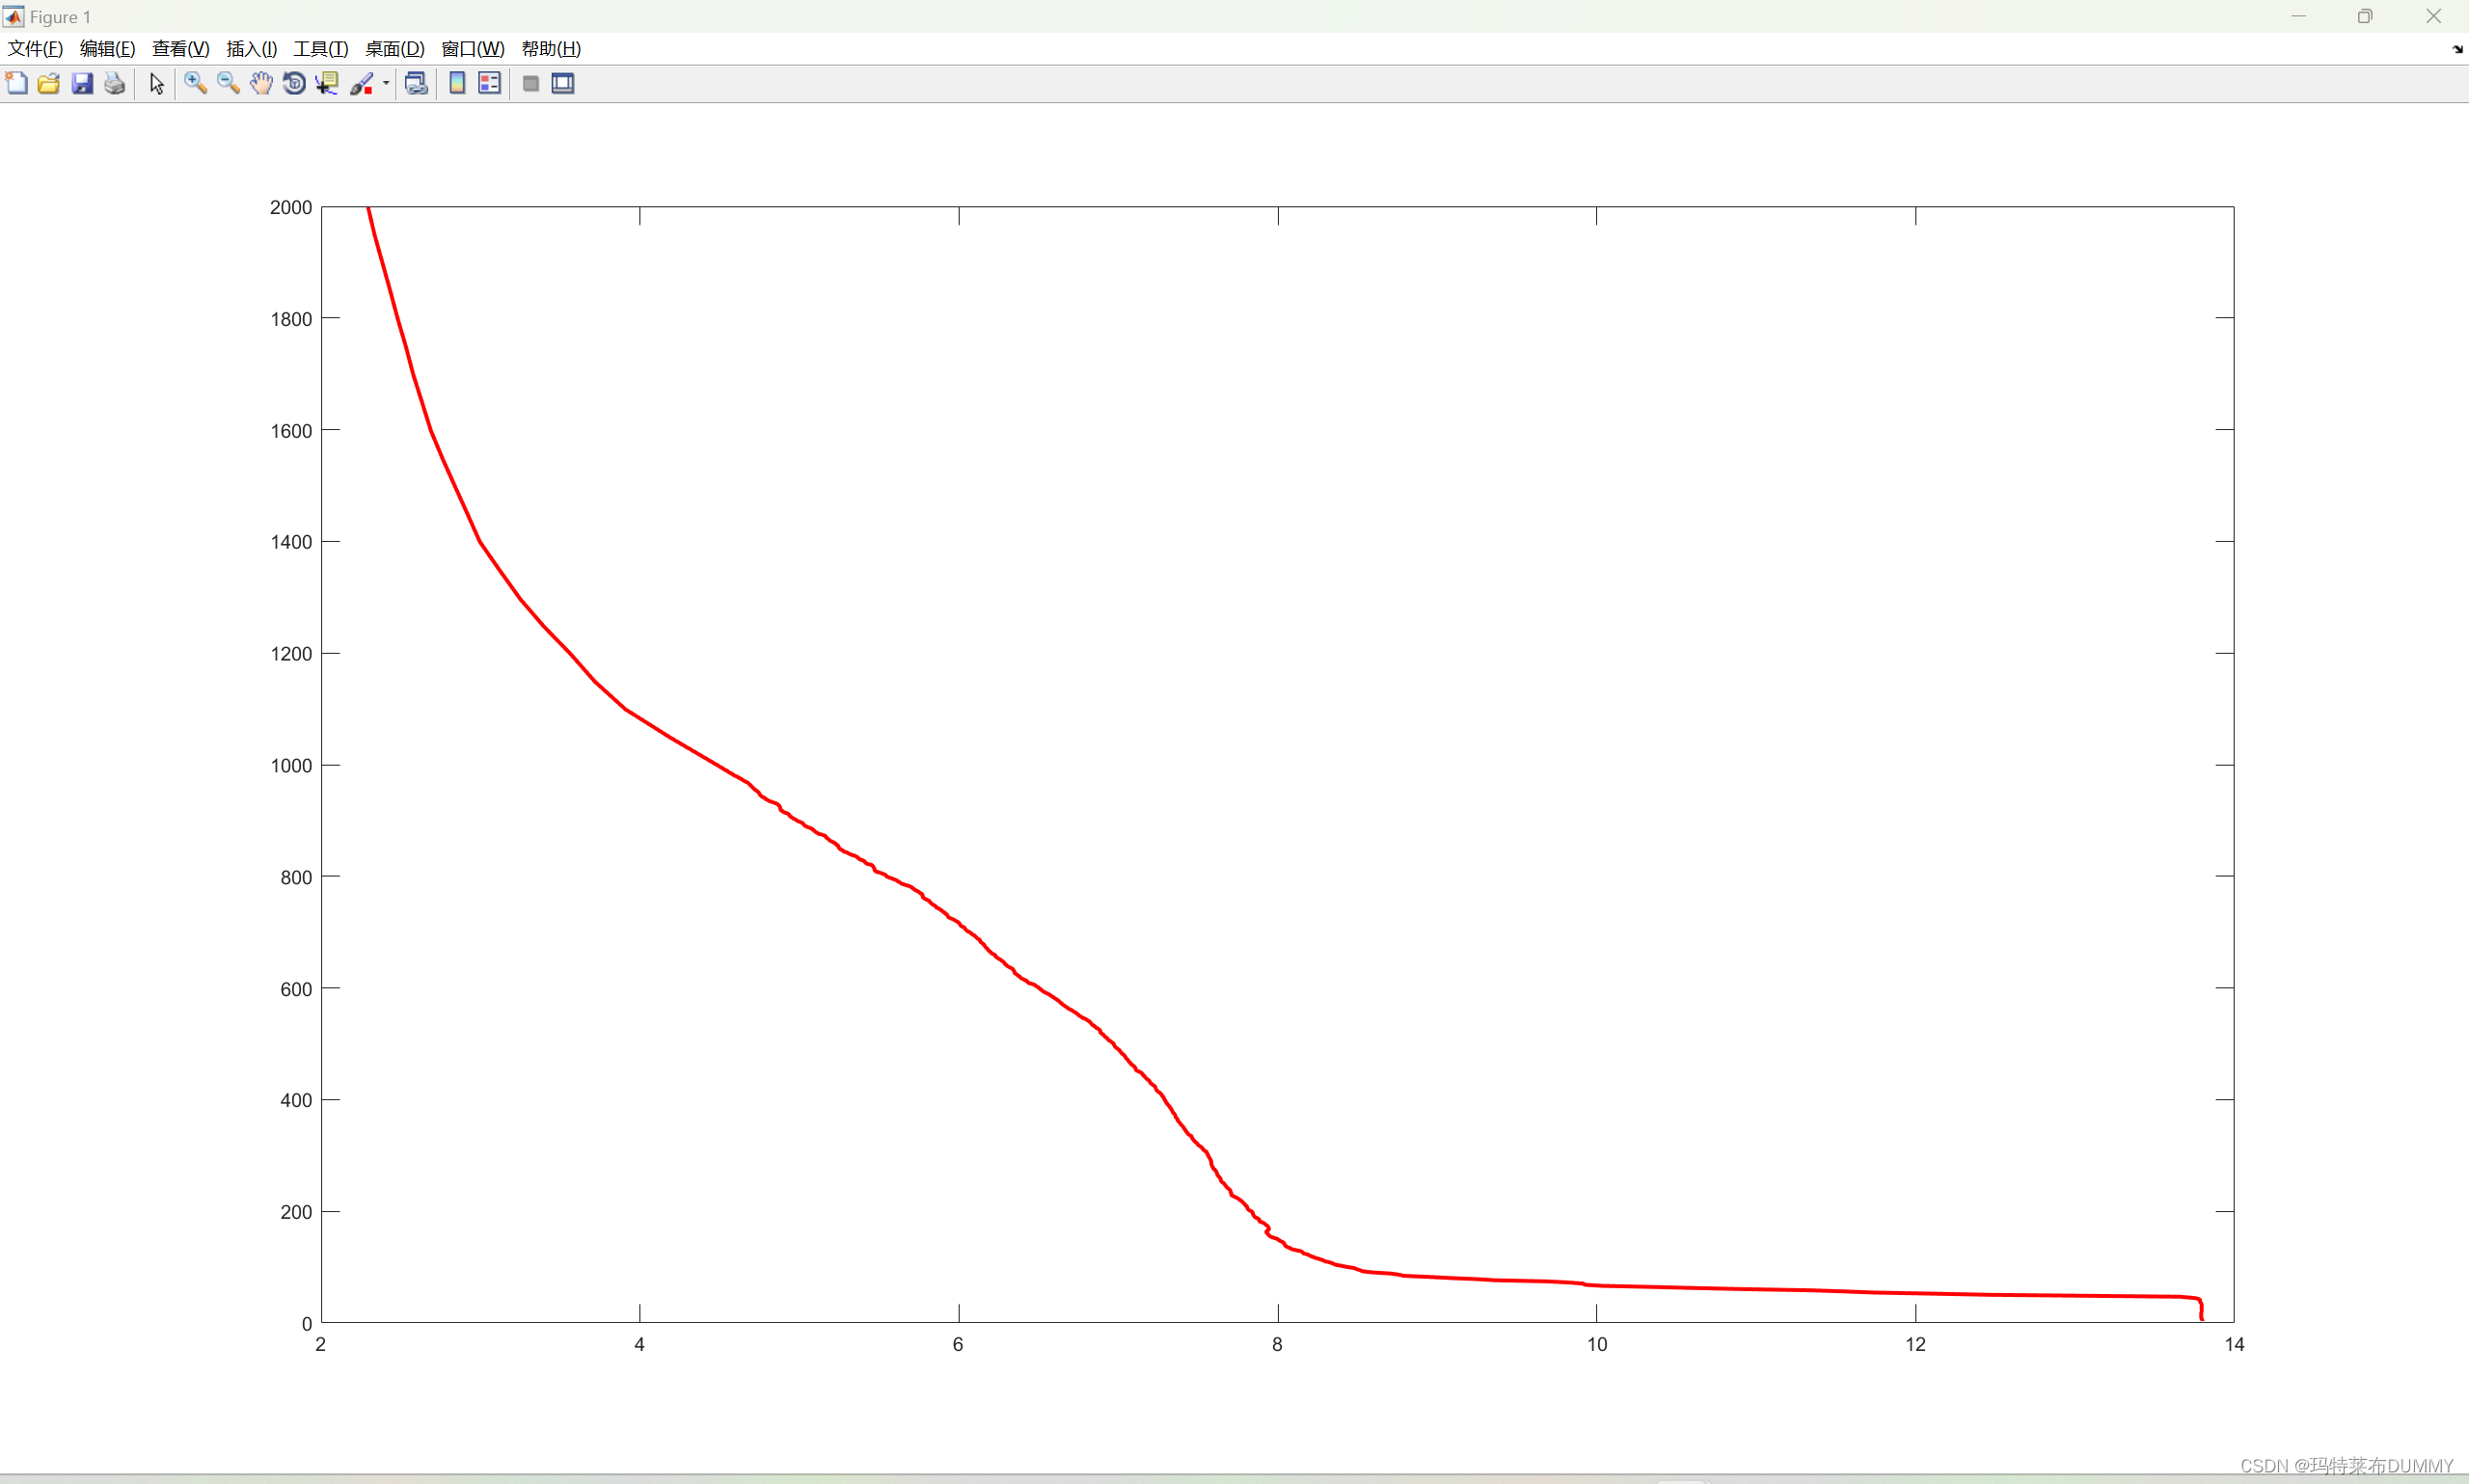This screenshot has height=1484, width=2469.
Task: Hide plot tools with the gray square
Action: 531,84
